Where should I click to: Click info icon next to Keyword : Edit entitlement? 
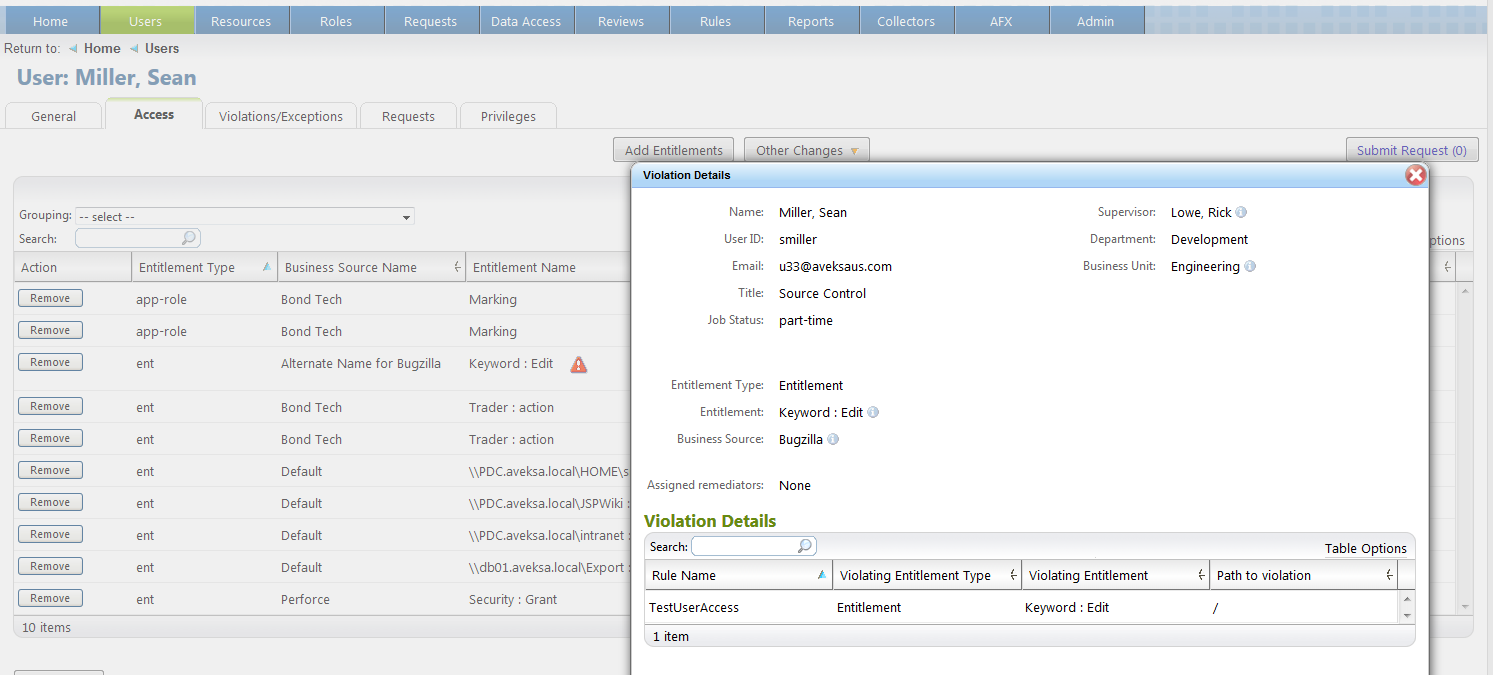pyautogui.click(x=873, y=412)
